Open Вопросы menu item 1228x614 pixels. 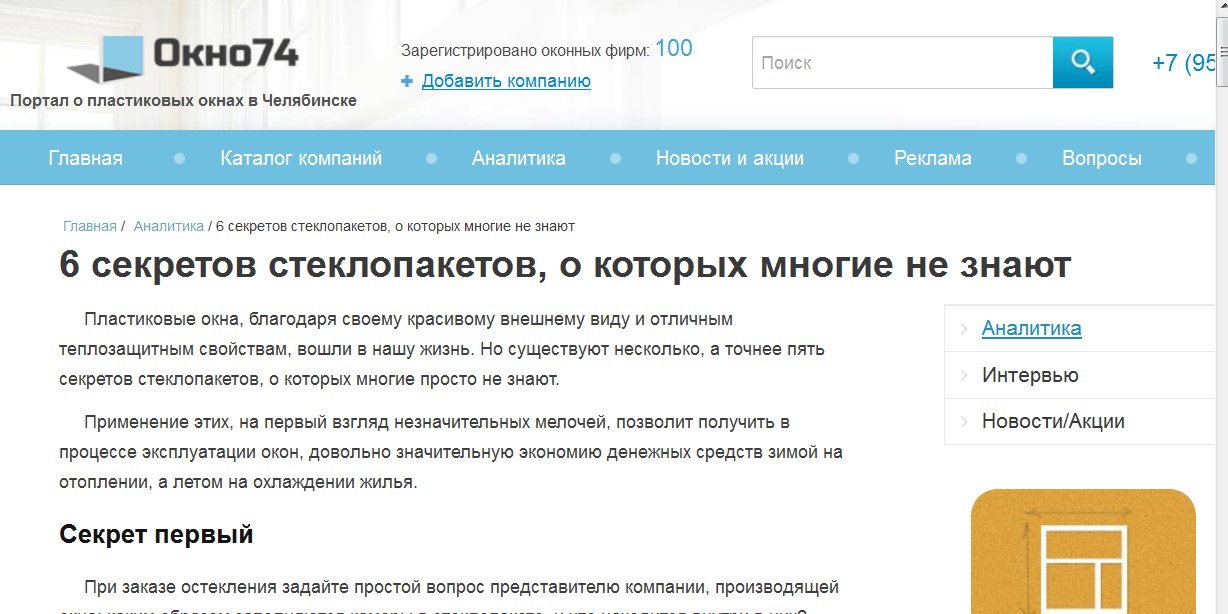(1102, 158)
